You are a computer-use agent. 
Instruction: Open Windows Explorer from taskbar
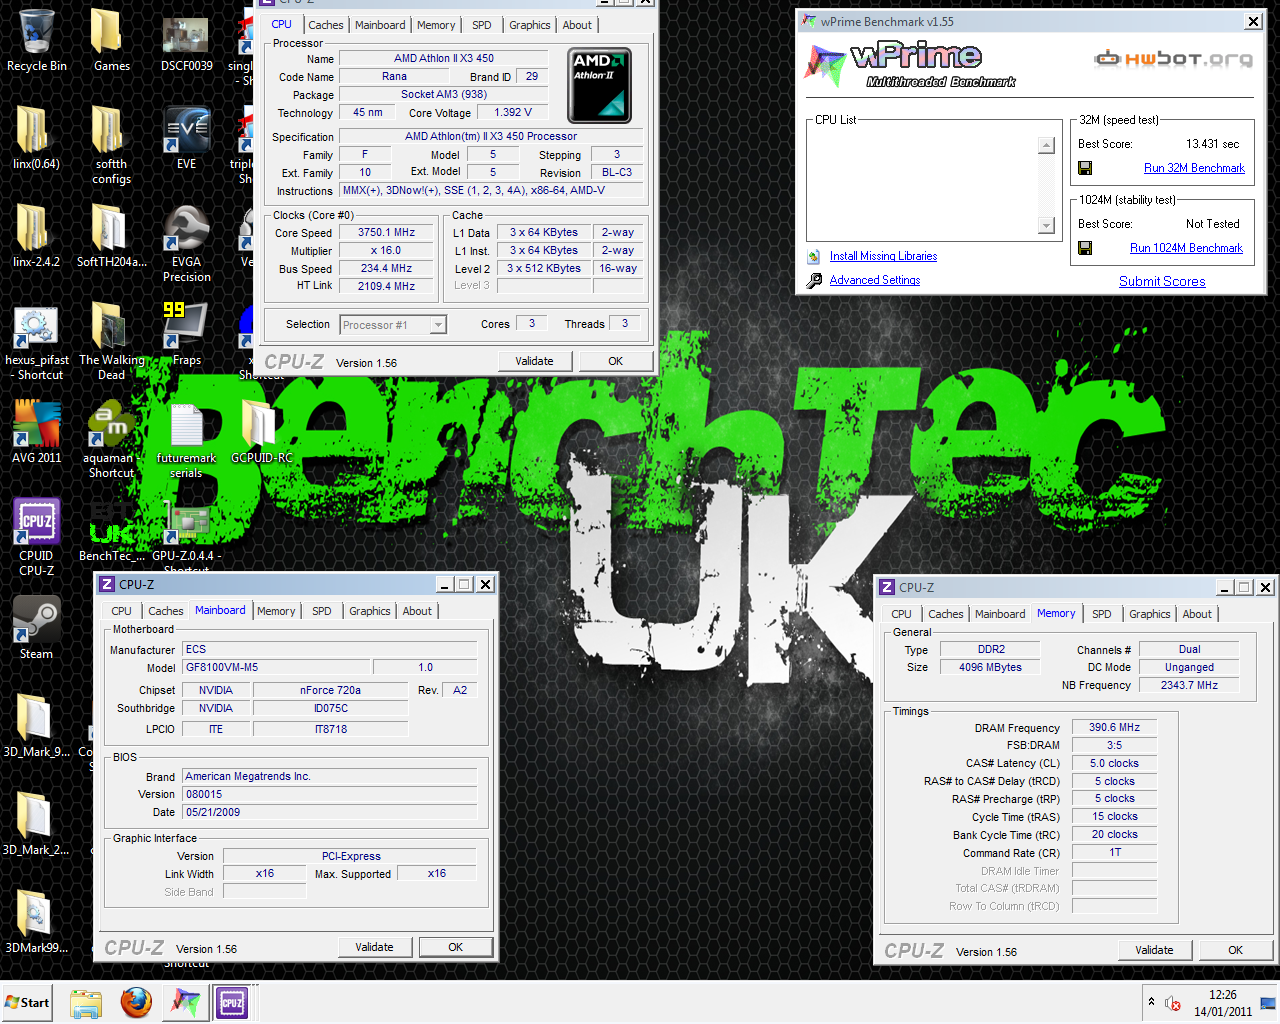(x=86, y=1003)
